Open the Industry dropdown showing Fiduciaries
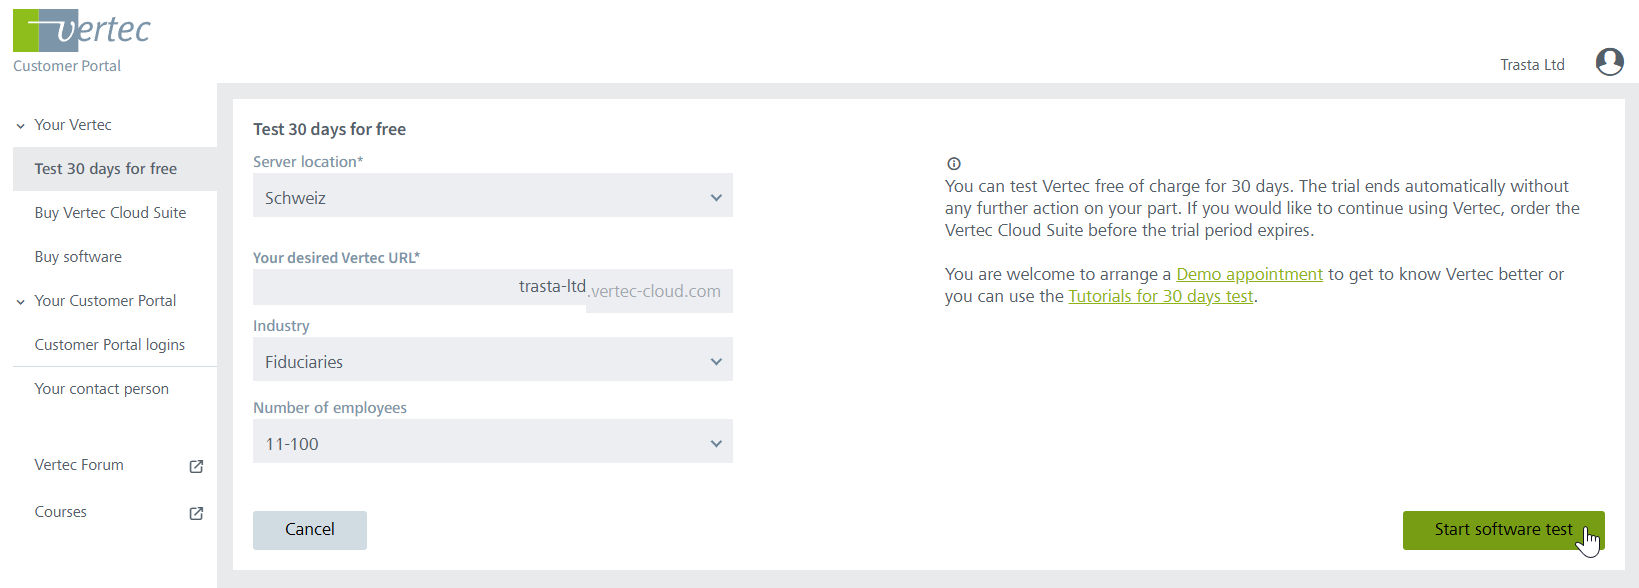 tap(492, 361)
